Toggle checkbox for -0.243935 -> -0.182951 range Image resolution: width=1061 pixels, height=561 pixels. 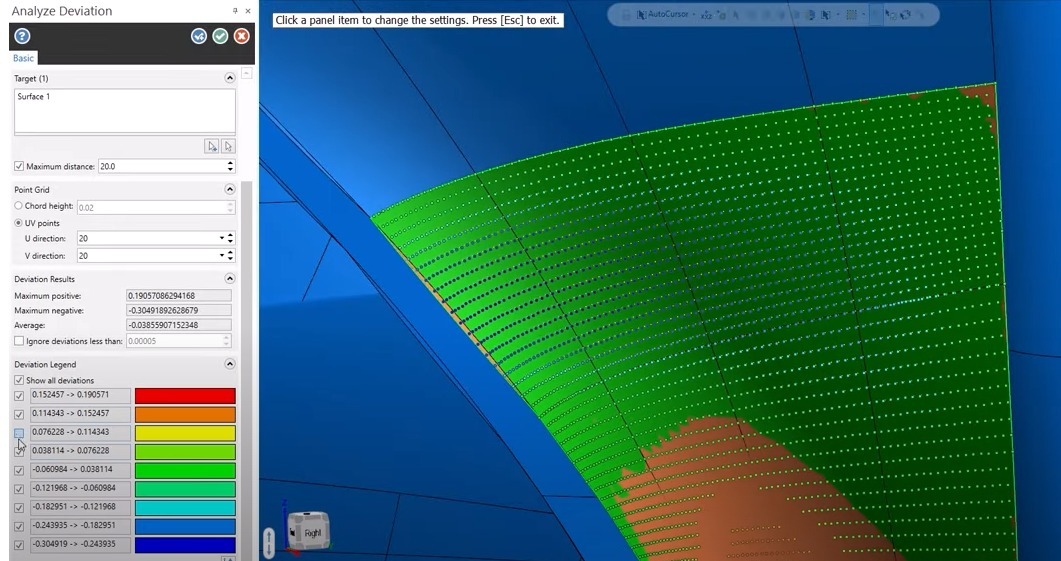click(19, 526)
